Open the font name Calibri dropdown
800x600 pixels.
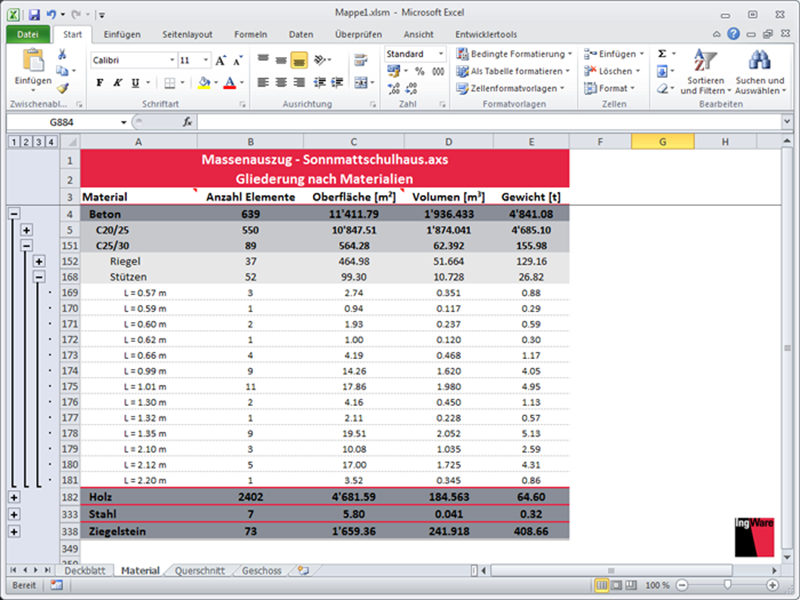click(x=170, y=60)
